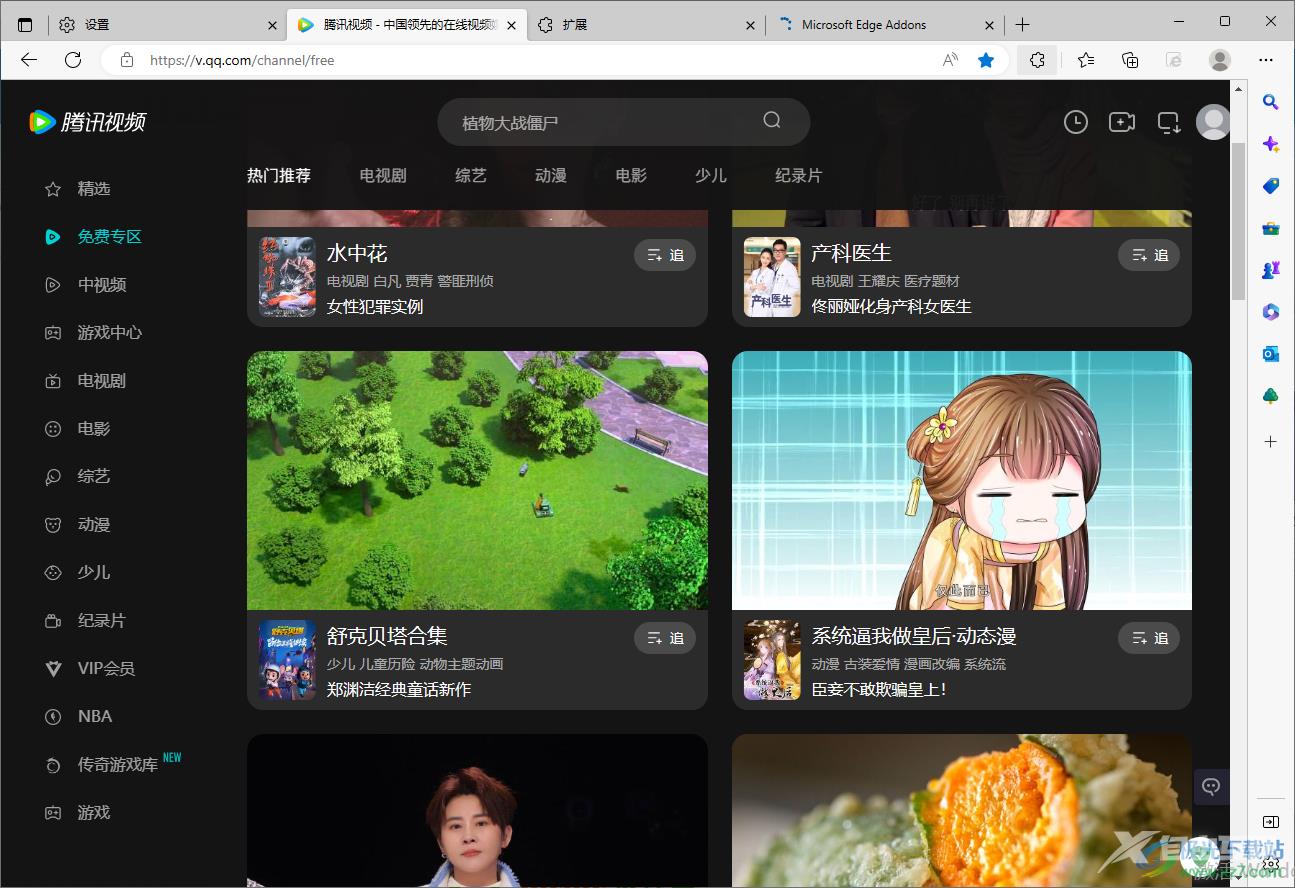Open the Outlook icon in Edge sidebar
1295x888 pixels.
(1270, 354)
